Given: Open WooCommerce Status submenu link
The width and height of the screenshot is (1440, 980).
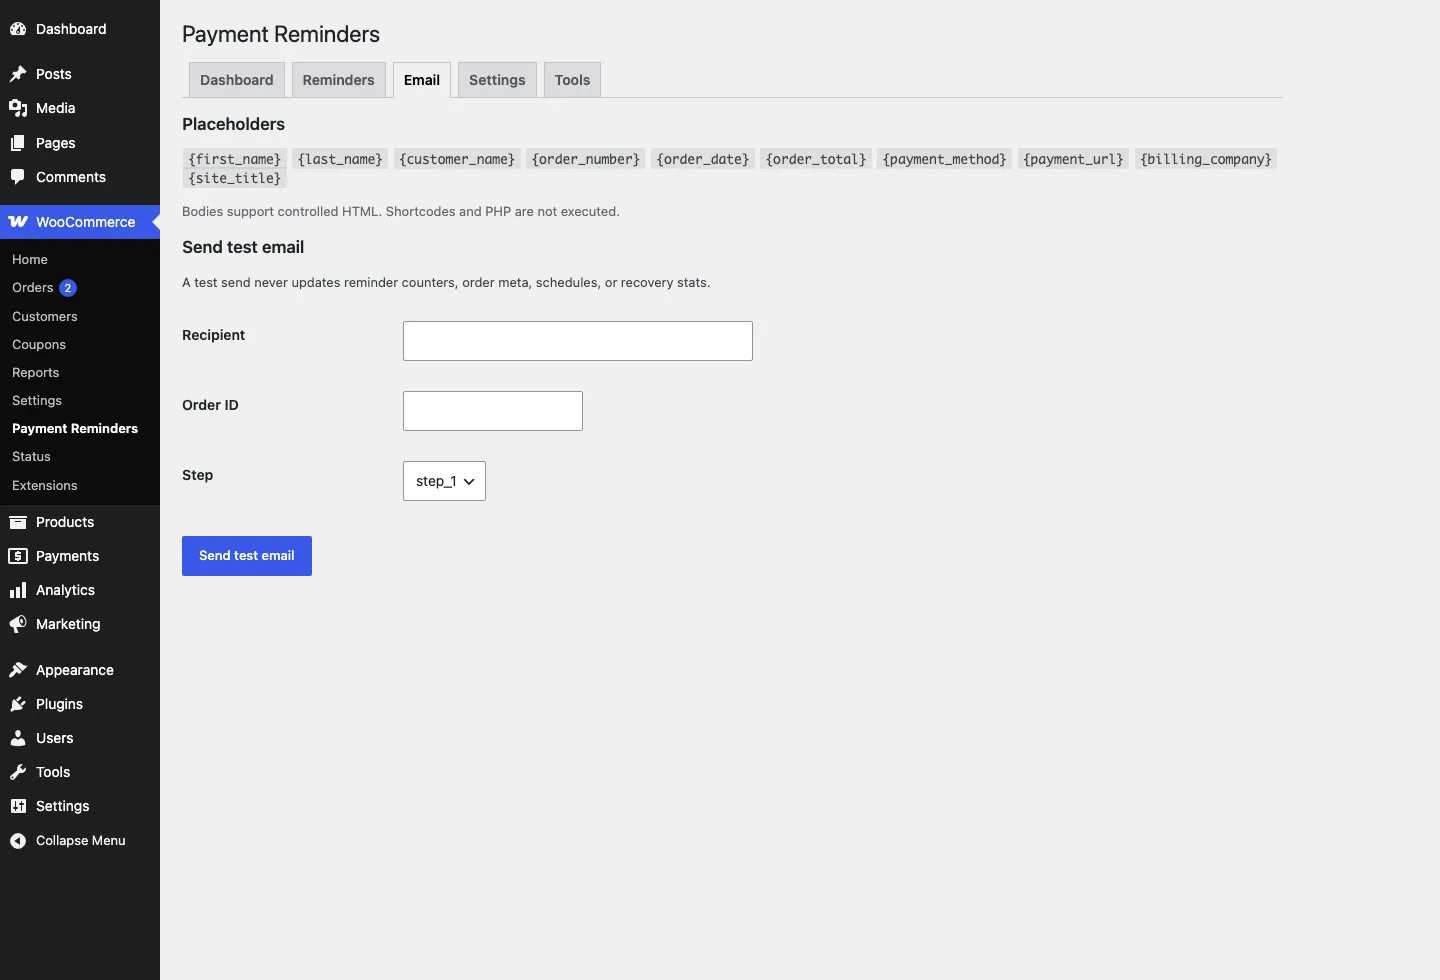Looking at the screenshot, I should (31, 456).
